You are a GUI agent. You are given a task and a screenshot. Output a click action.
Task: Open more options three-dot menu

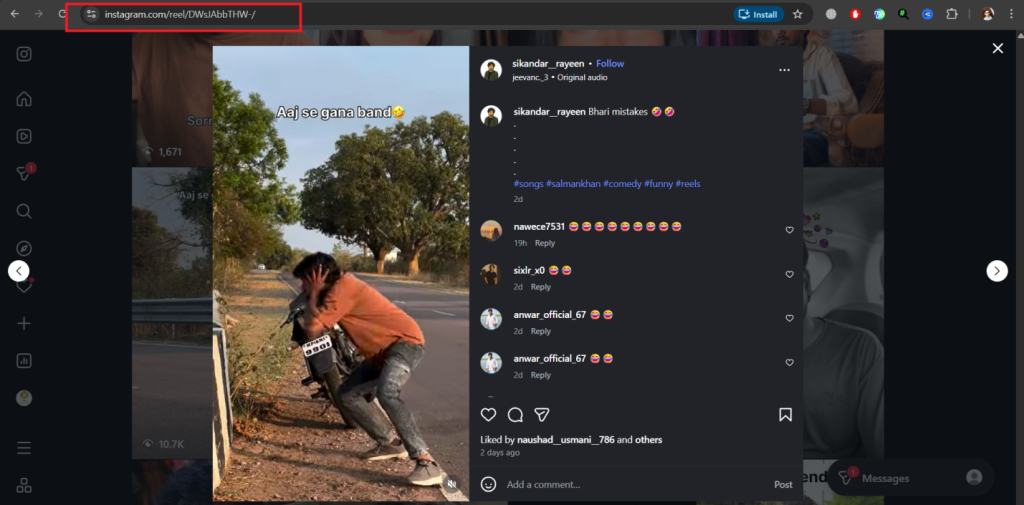pyautogui.click(x=784, y=70)
